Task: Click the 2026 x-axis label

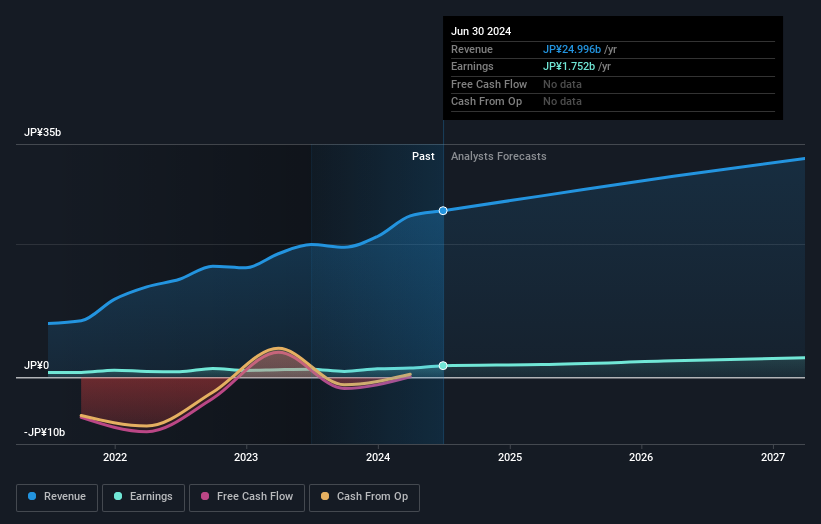Action: [x=641, y=457]
